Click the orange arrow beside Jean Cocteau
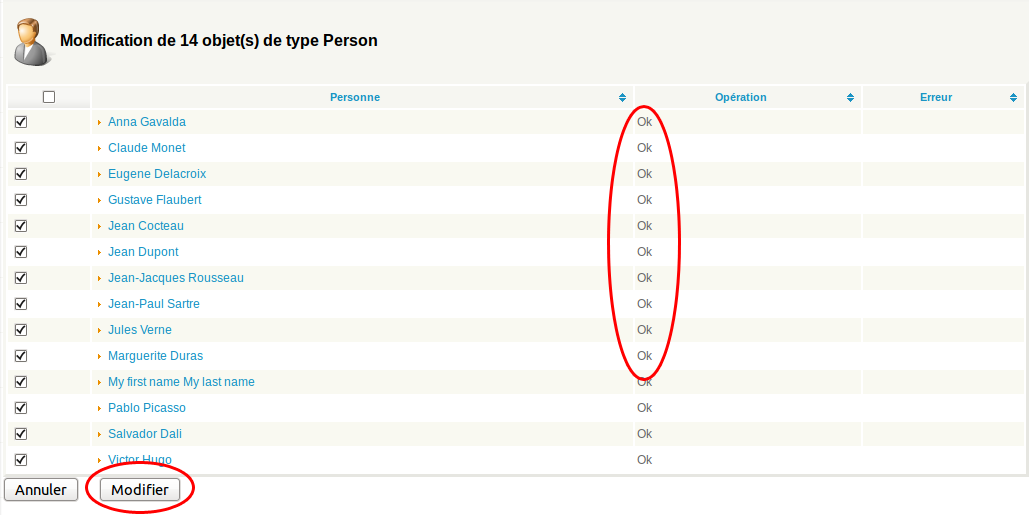Viewport: 1029px width, 515px height. click(100, 226)
